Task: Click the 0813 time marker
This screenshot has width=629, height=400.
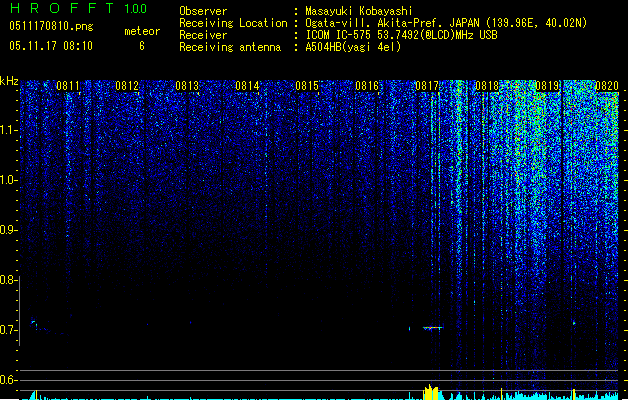Action: click(187, 85)
